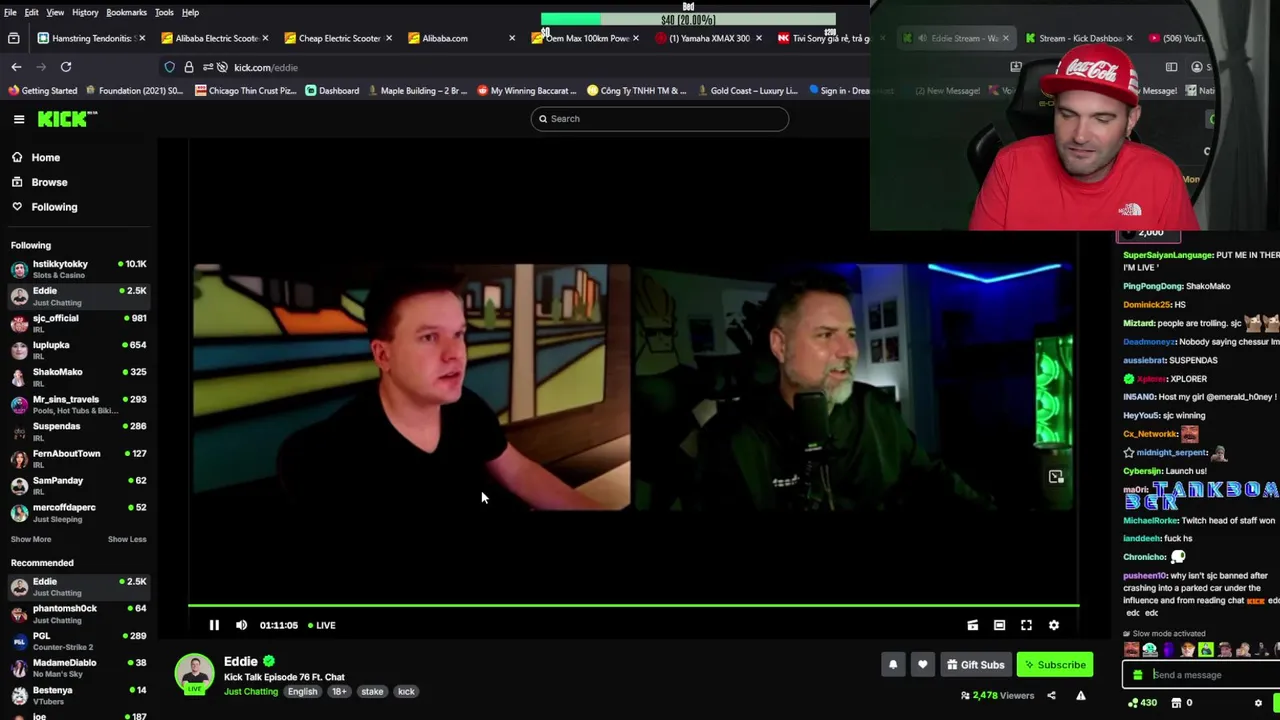The height and width of the screenshot is (720, 1280).
Task: Open the Dashboard bookmark
Action: pos(332,90)
